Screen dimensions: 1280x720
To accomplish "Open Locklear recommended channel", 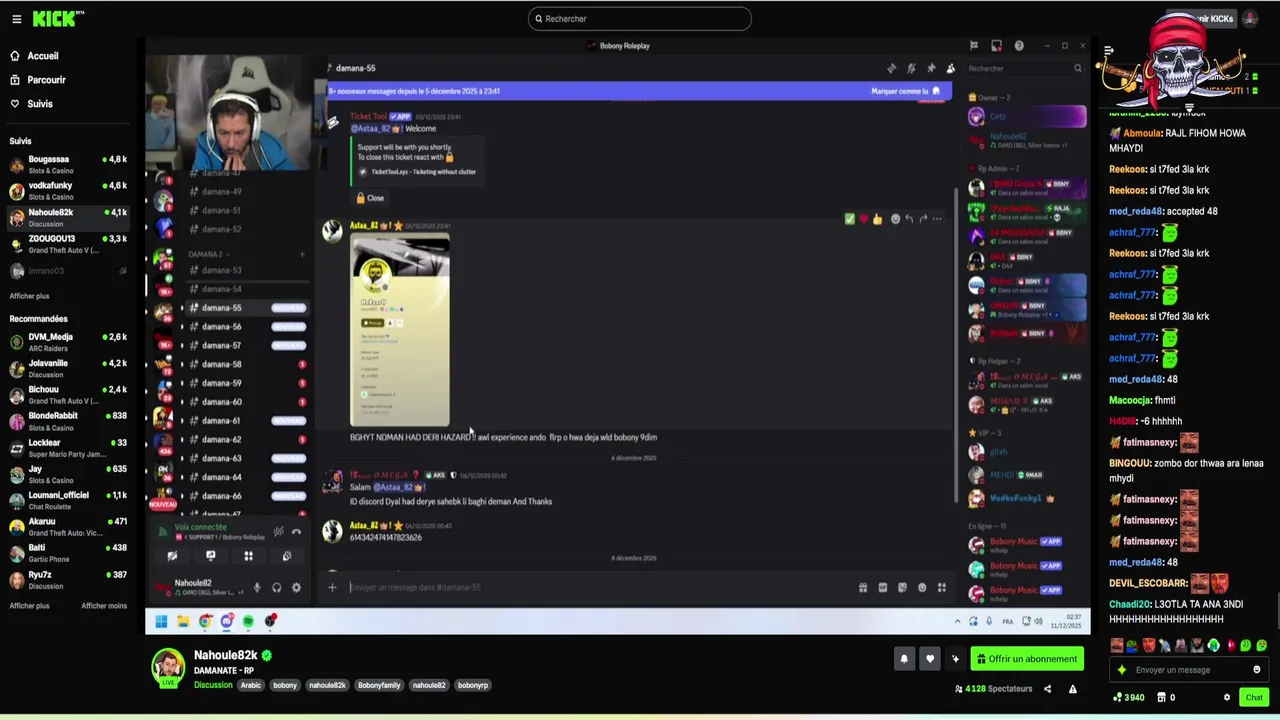I will (67, 447).
